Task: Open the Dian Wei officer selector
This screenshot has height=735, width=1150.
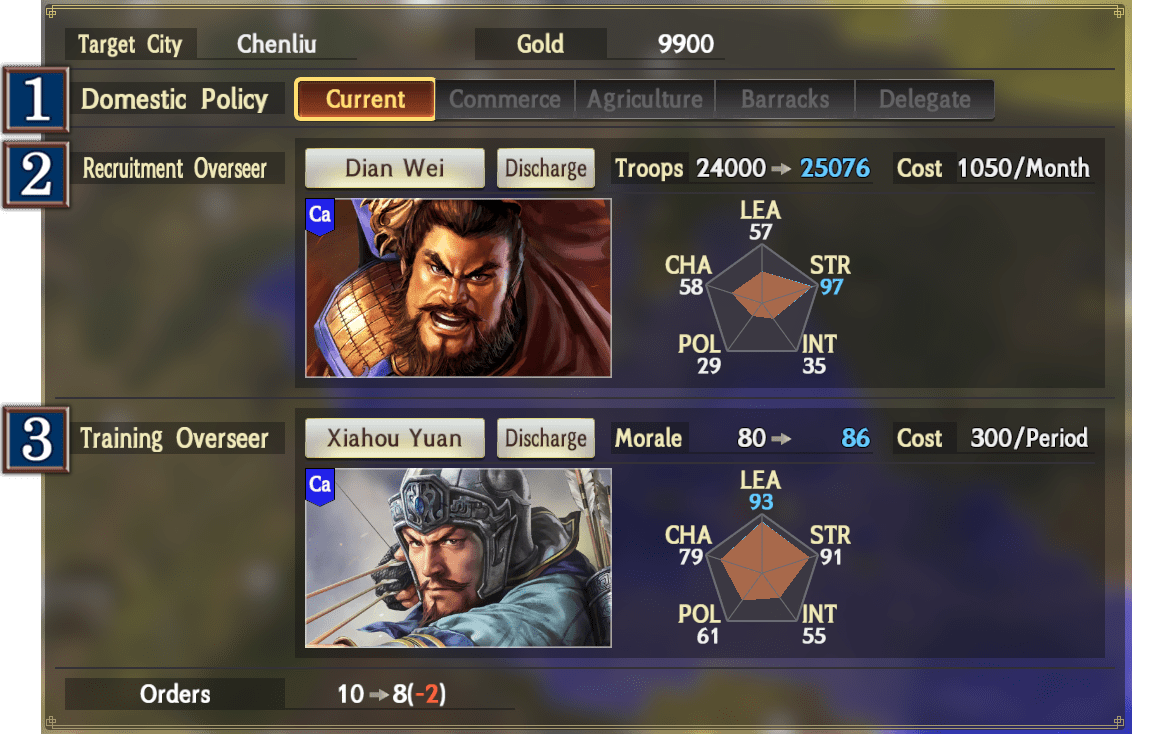Action: point(395,168)
